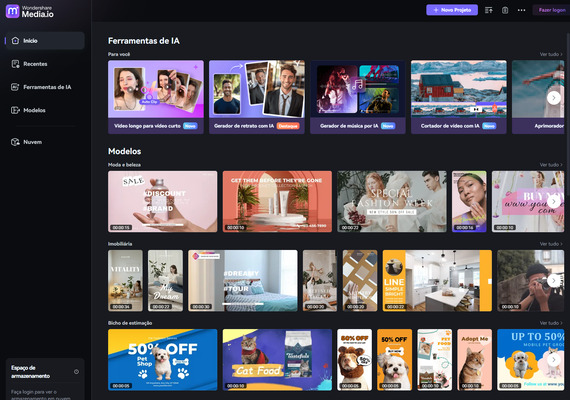Select the VITALITY real estate template

point(125,280)
